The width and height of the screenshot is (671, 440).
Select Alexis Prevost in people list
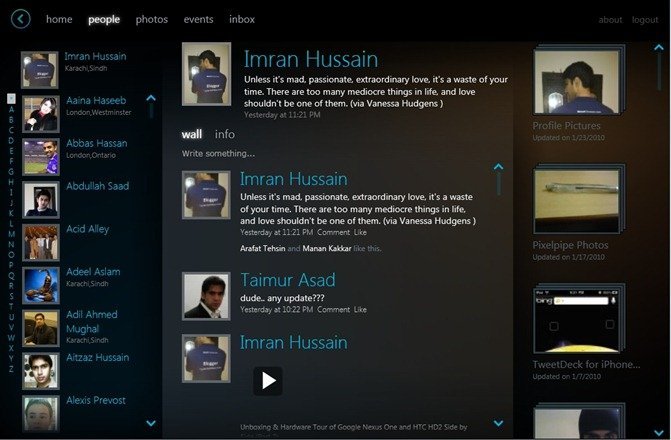(96, 400)
